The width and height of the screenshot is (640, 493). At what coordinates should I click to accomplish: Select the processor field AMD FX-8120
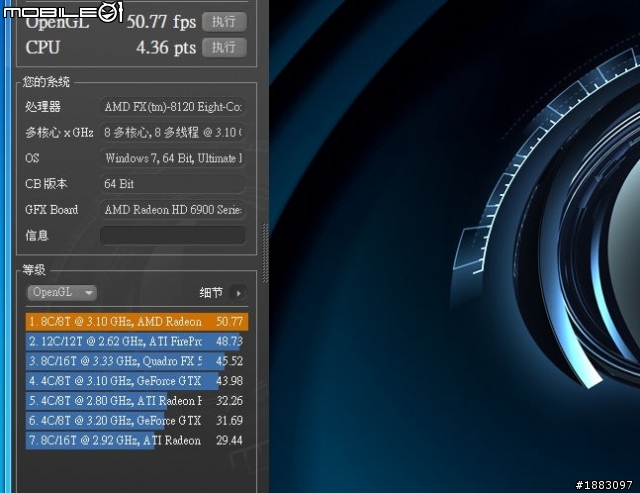pos(173,107)
